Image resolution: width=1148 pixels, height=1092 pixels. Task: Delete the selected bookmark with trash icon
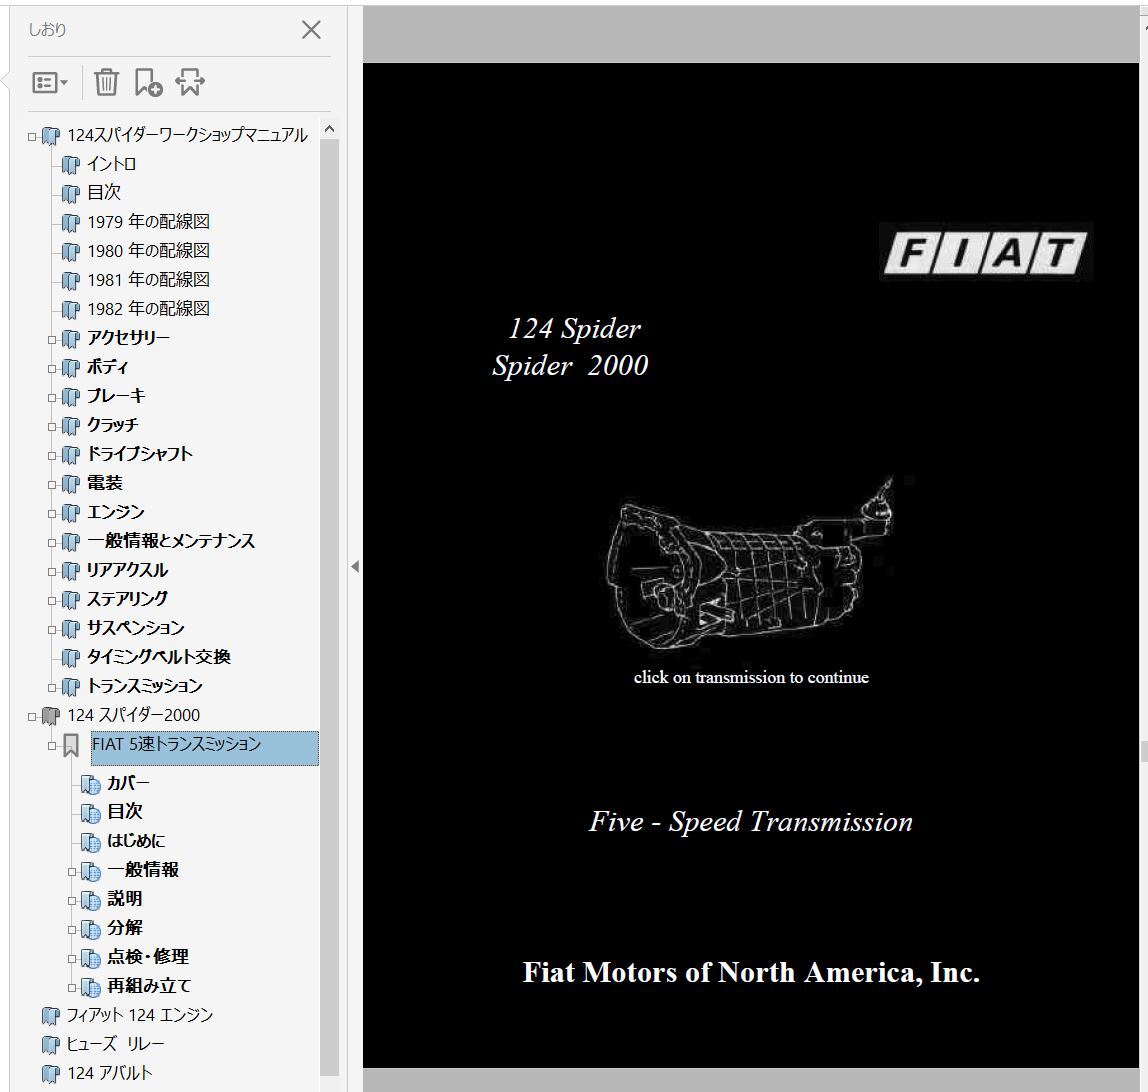click(106, 82)
